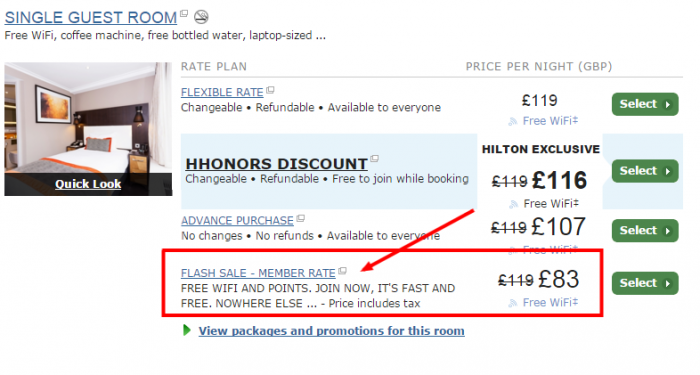This screenshot has width=700, height=375.
Task: Click the no-smoking icon near room title
Action: [201, 17]
